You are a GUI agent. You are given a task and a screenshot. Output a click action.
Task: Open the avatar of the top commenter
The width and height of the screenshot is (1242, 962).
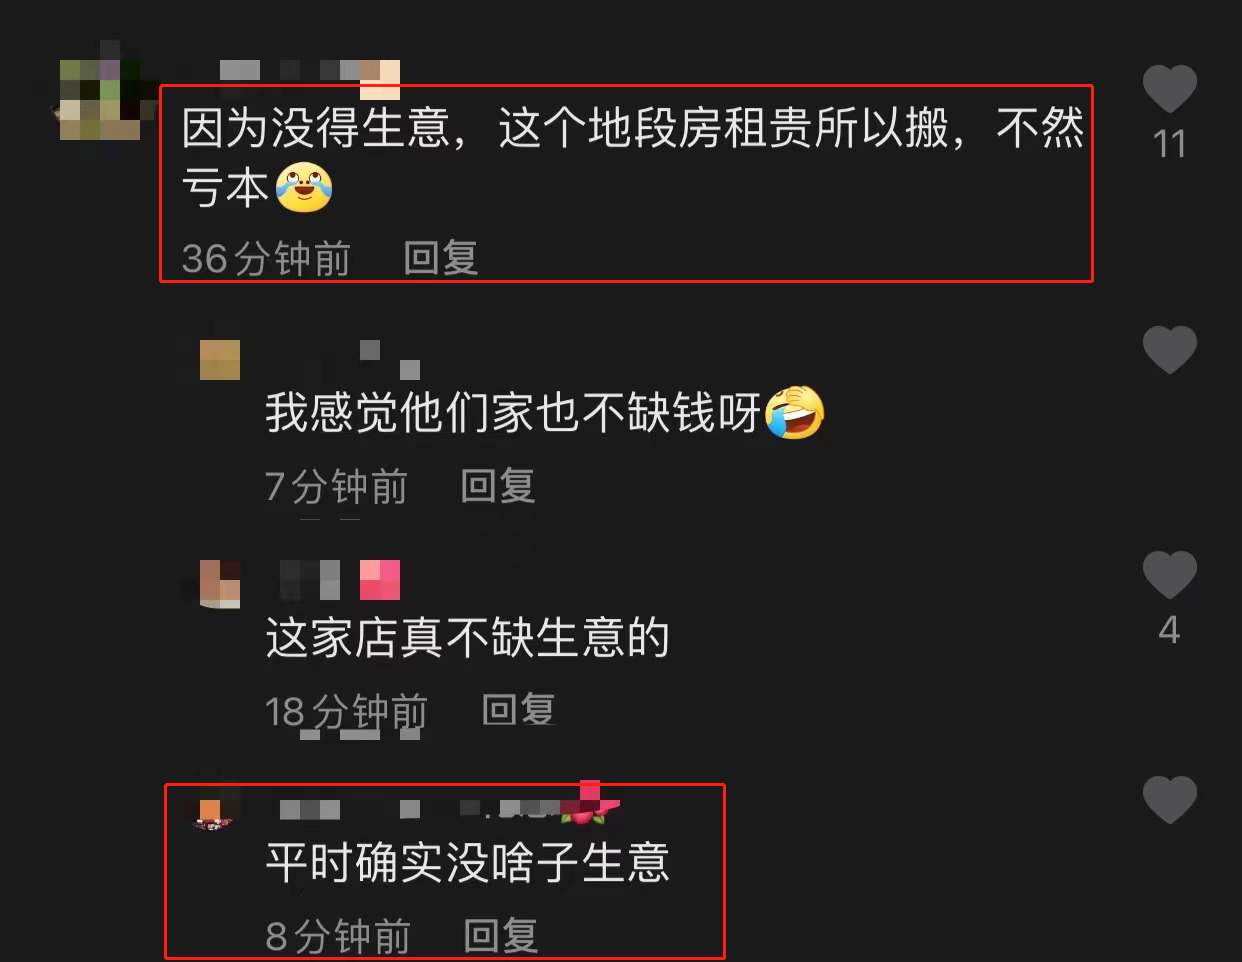(x=100, y=100)
